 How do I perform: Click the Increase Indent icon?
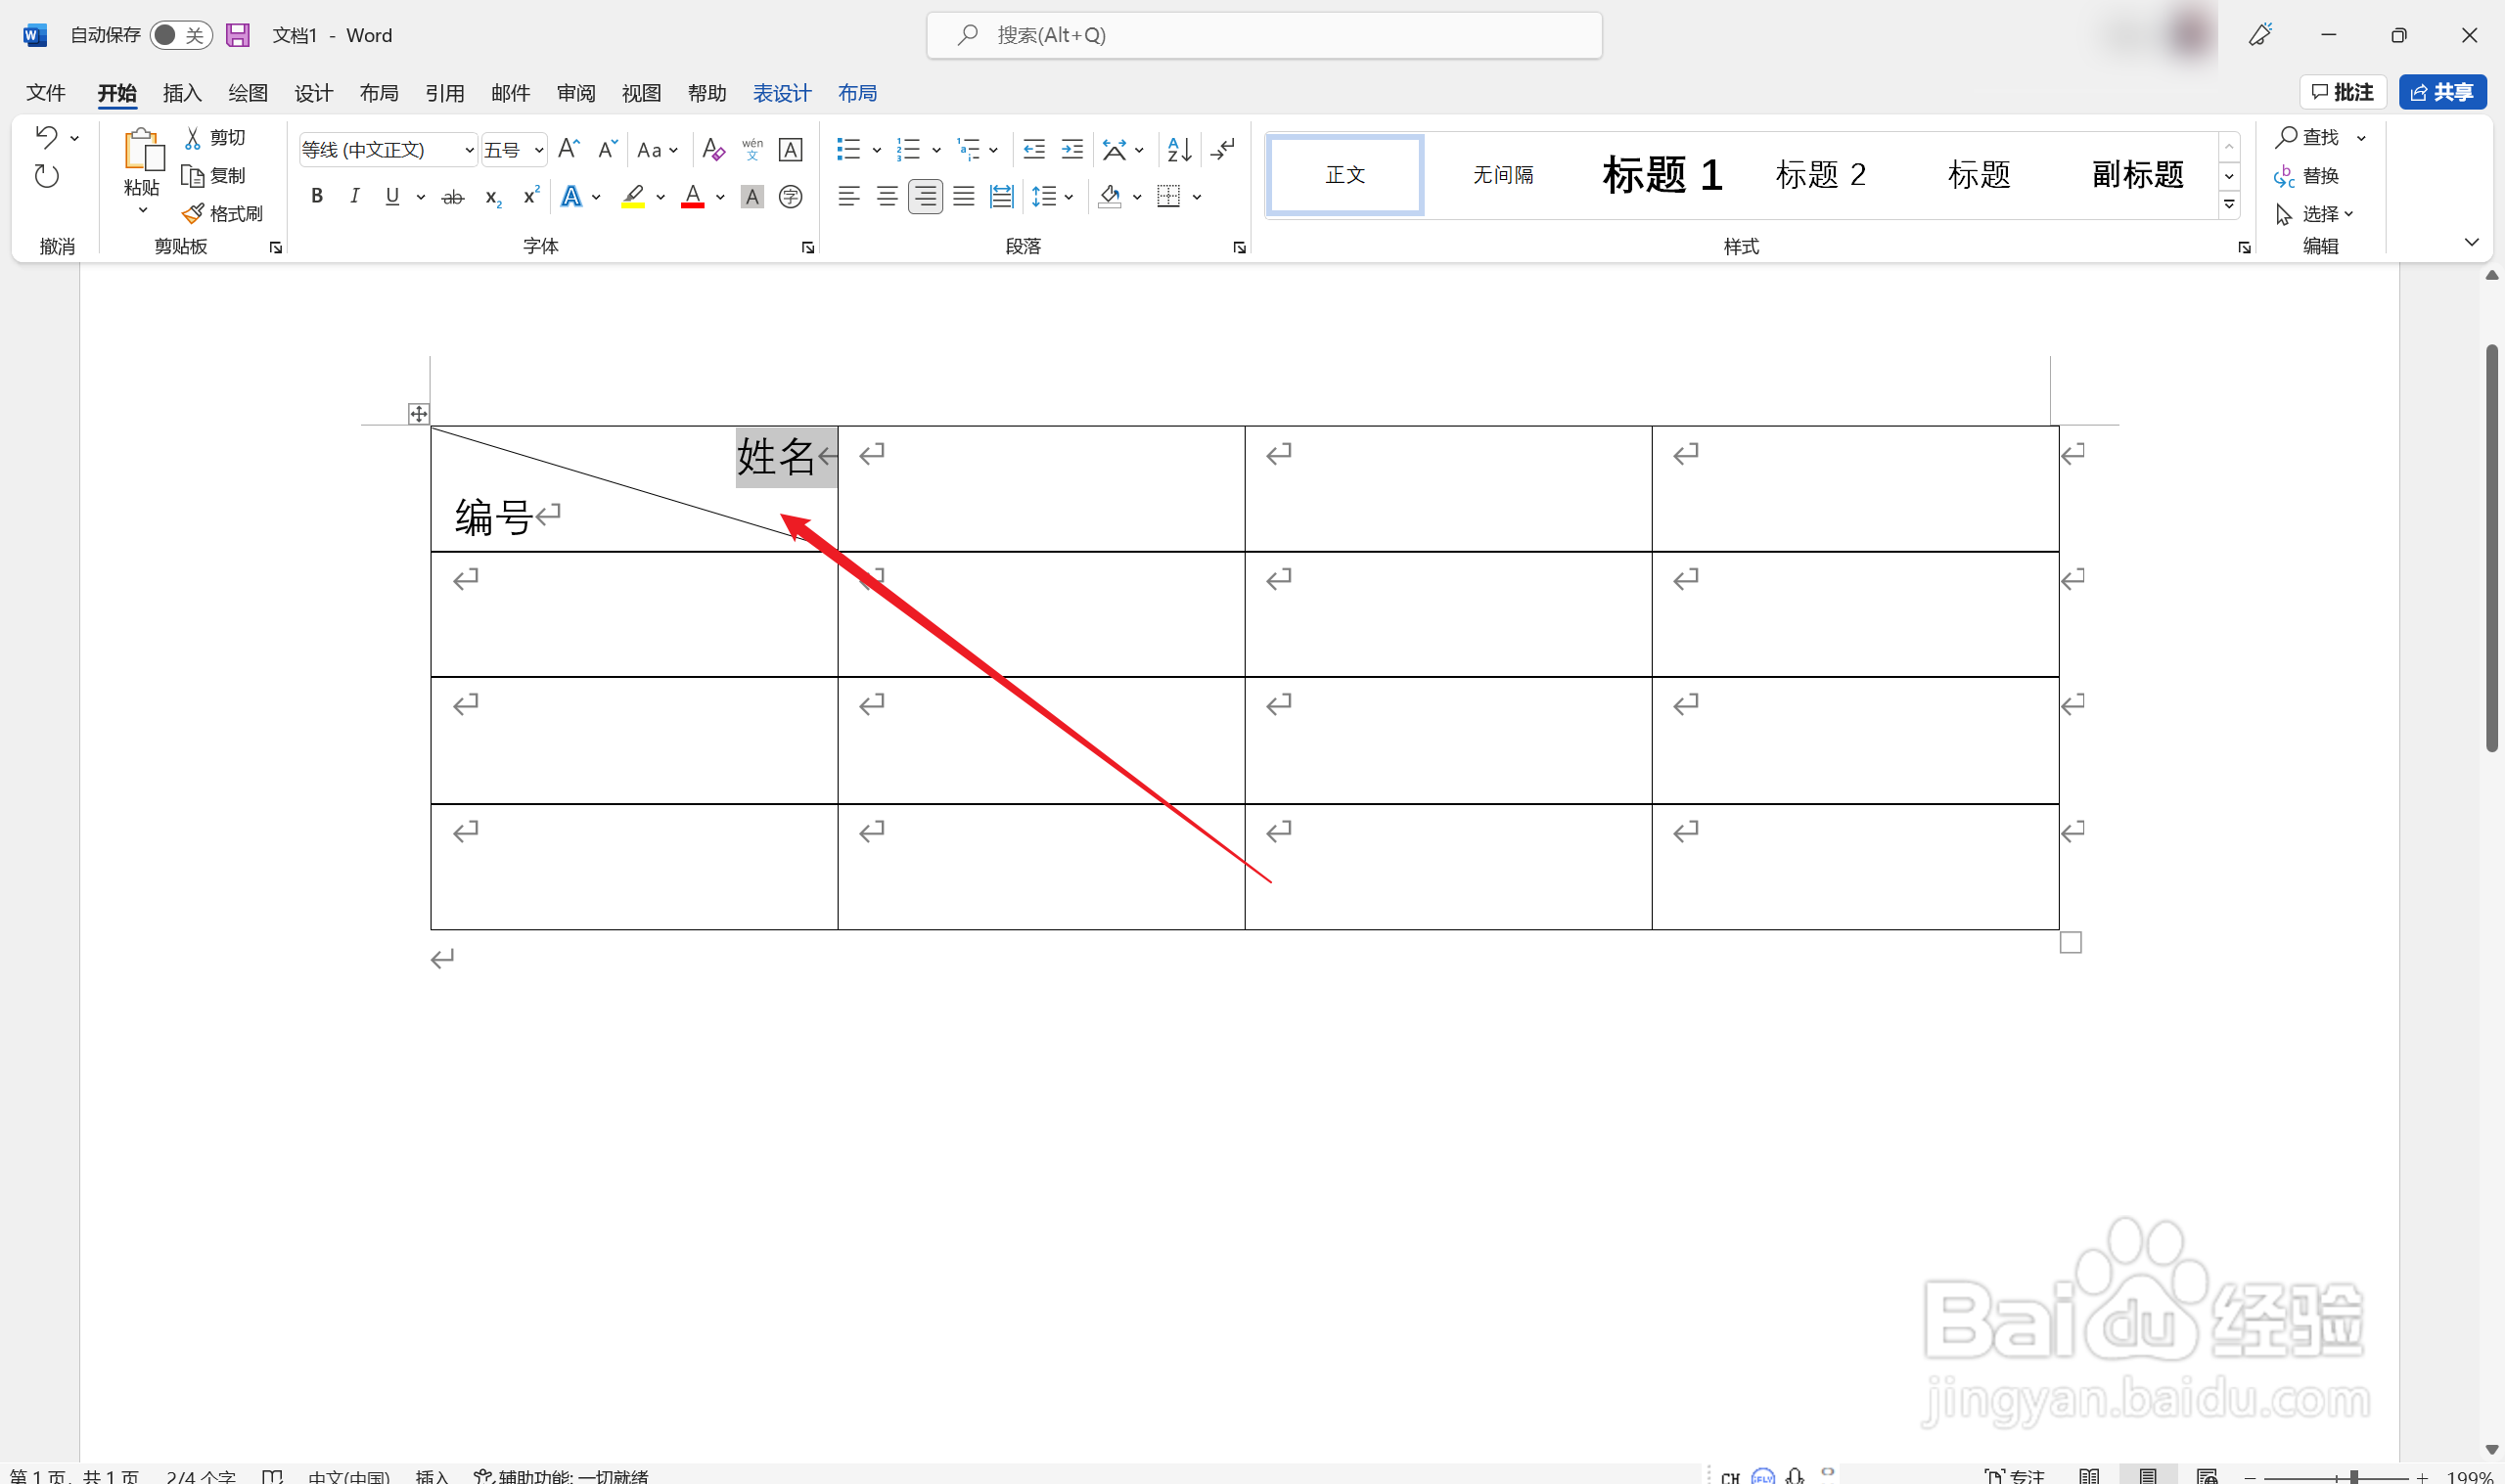(1072, 150)
